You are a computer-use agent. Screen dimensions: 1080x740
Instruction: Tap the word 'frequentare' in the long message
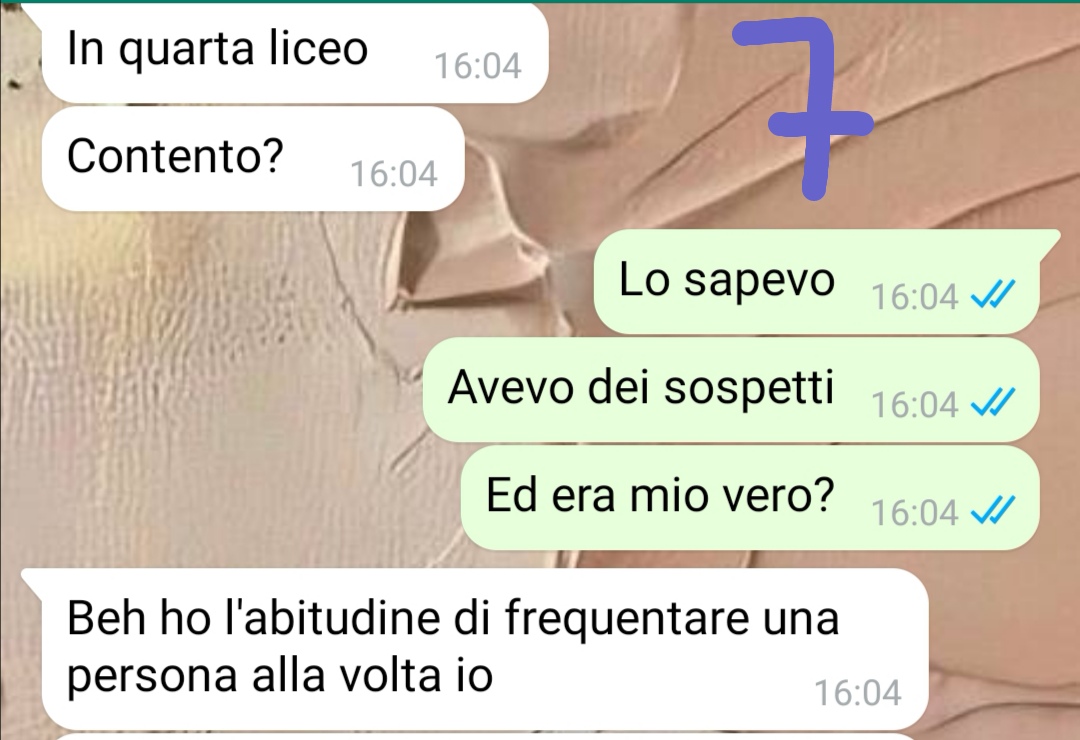click(627, 619)
